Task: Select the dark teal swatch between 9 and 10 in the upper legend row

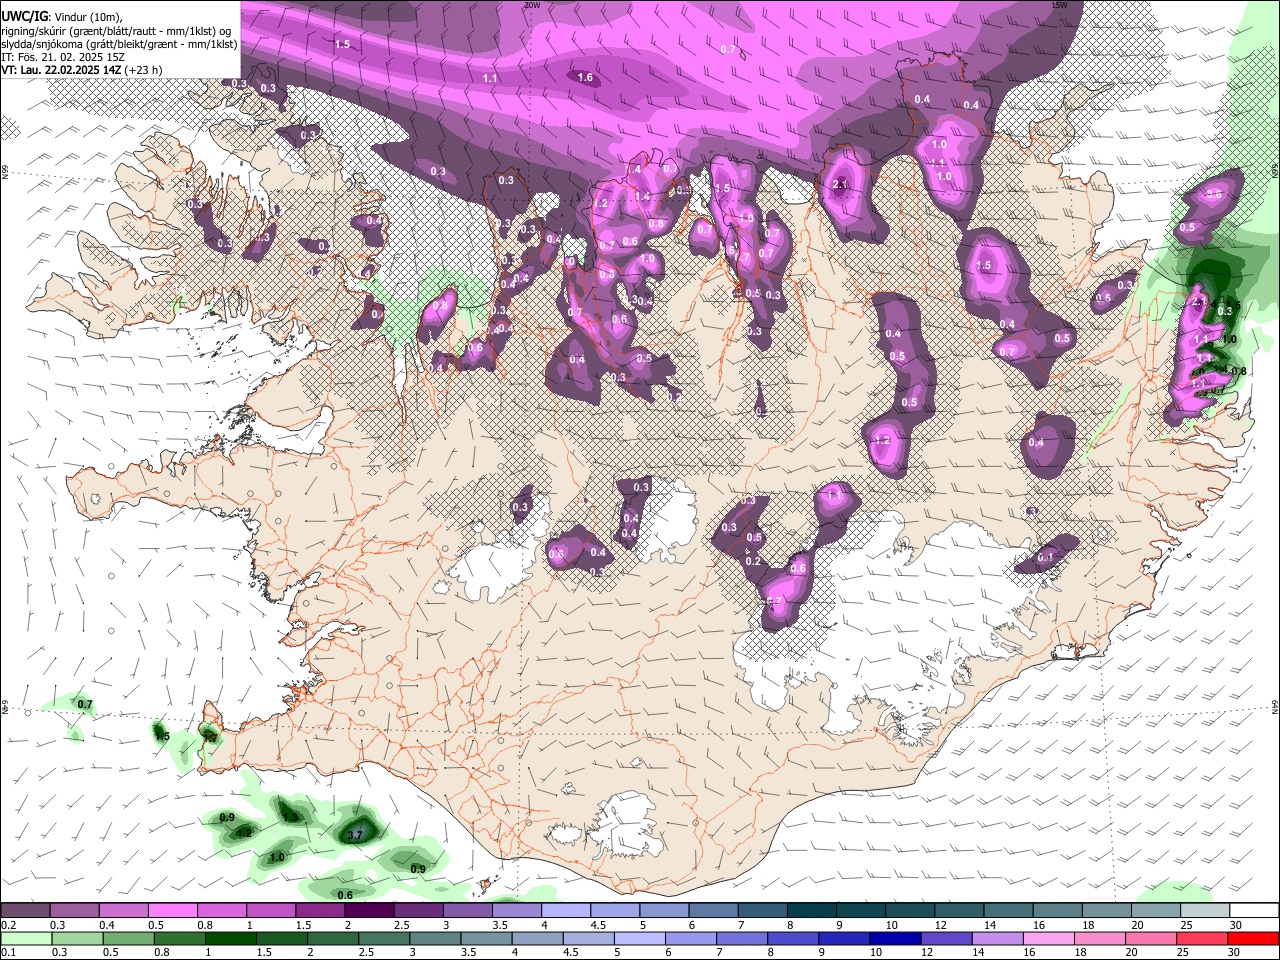Action: (x=861, y=911)
